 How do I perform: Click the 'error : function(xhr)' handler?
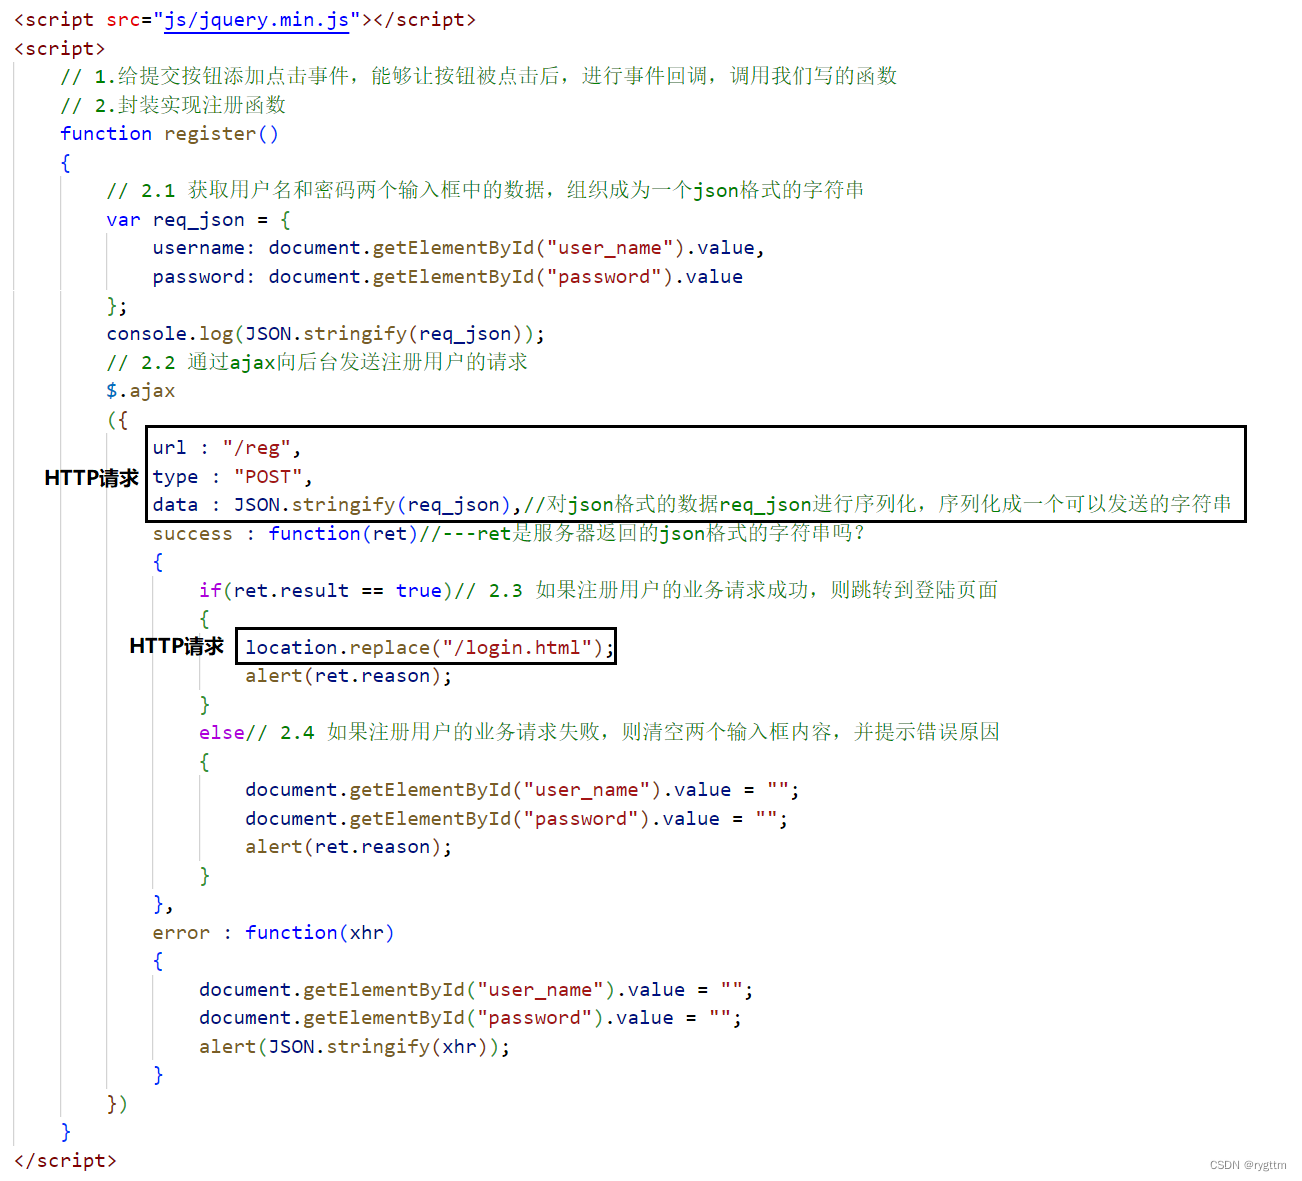click(273, 933)
